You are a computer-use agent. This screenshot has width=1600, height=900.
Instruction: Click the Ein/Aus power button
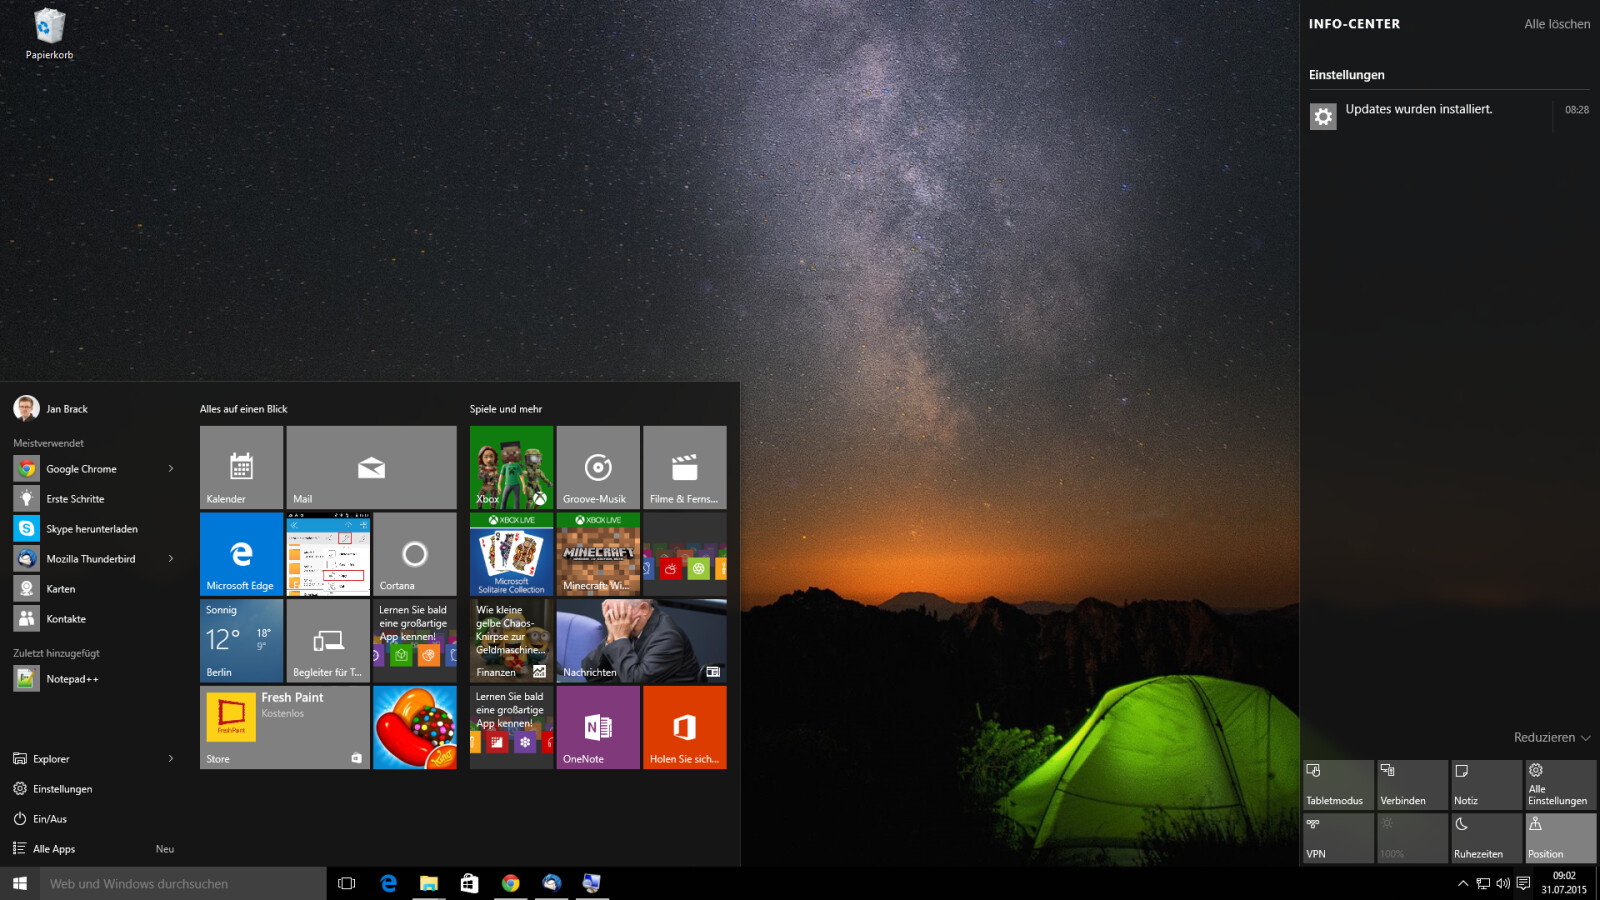(x=50, y=819)
